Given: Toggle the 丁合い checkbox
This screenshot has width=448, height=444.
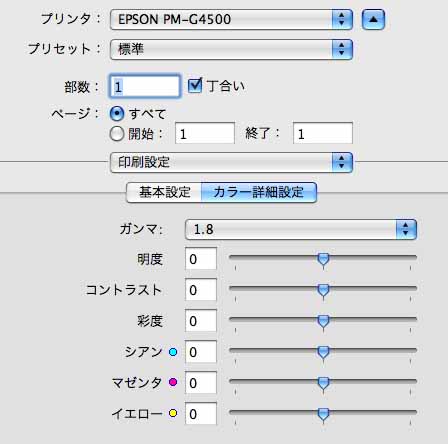Looking at the screenshot, I should coord(195,86).
